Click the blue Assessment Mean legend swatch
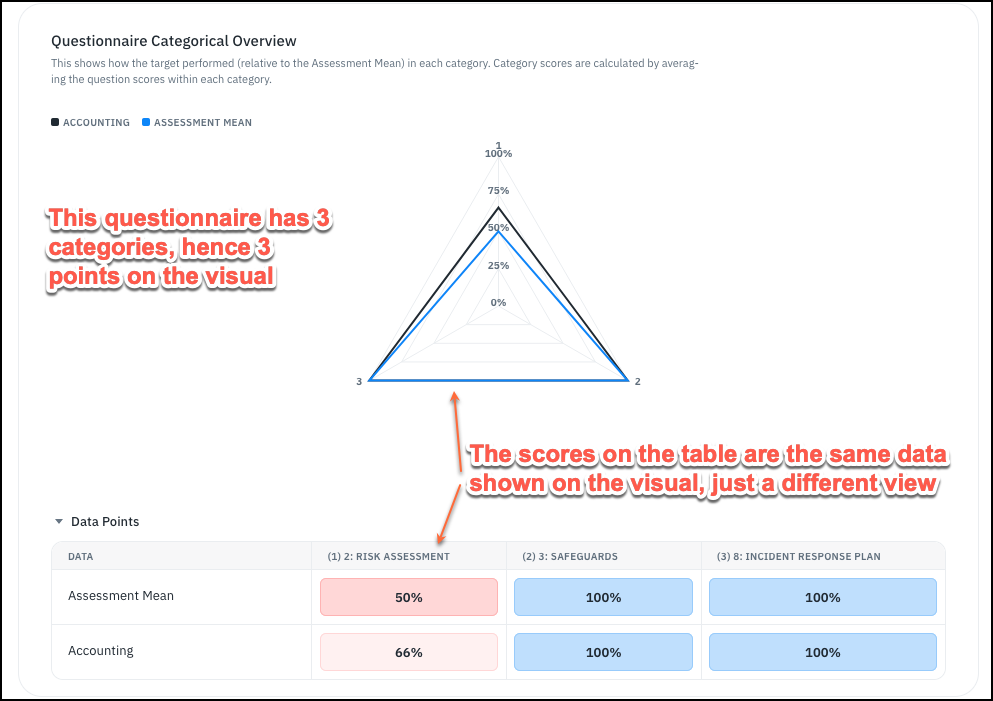993x701 pixels. 146,122
